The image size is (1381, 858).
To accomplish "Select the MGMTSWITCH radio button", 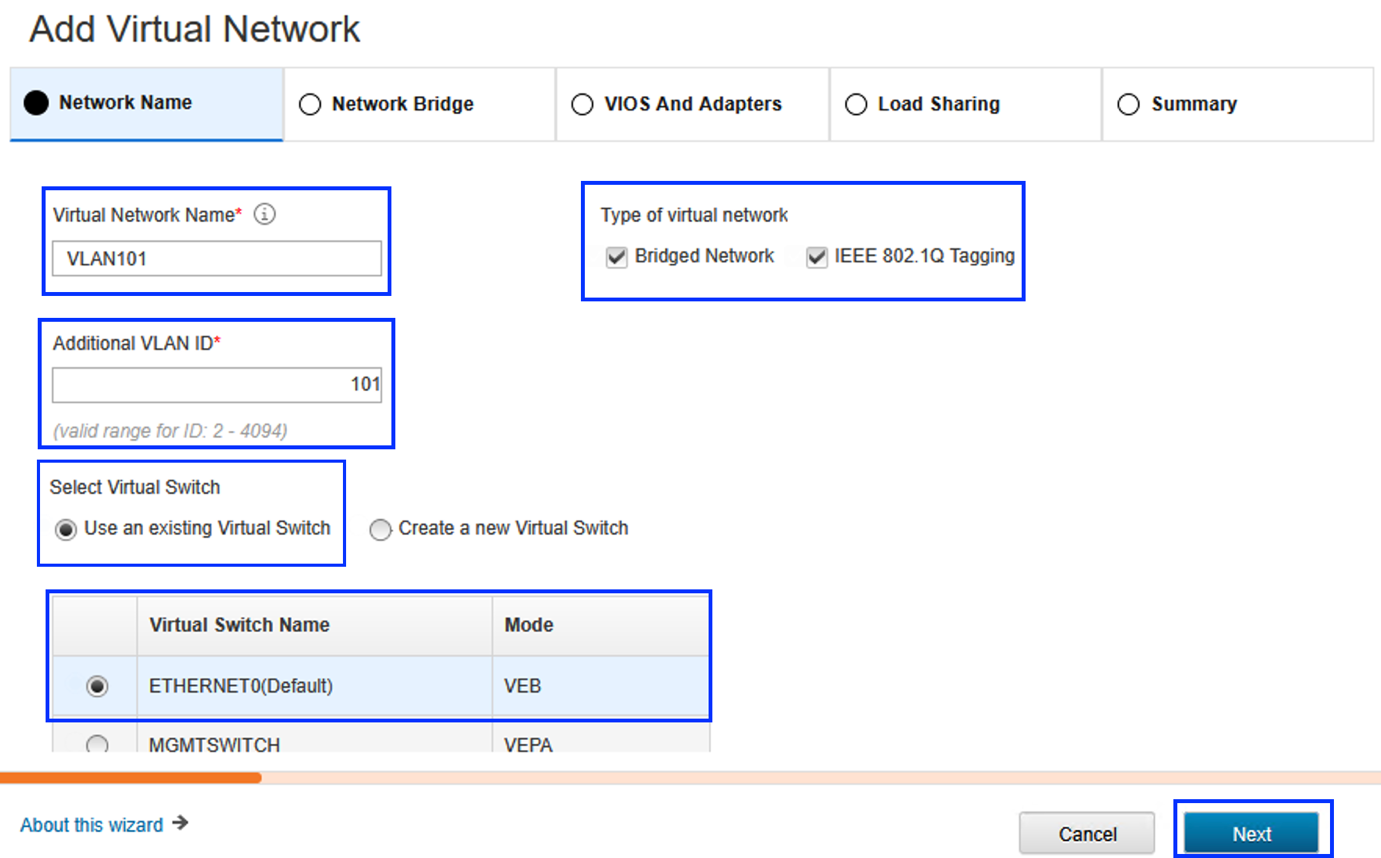I will pyautogui.click(x=97, y=744).
